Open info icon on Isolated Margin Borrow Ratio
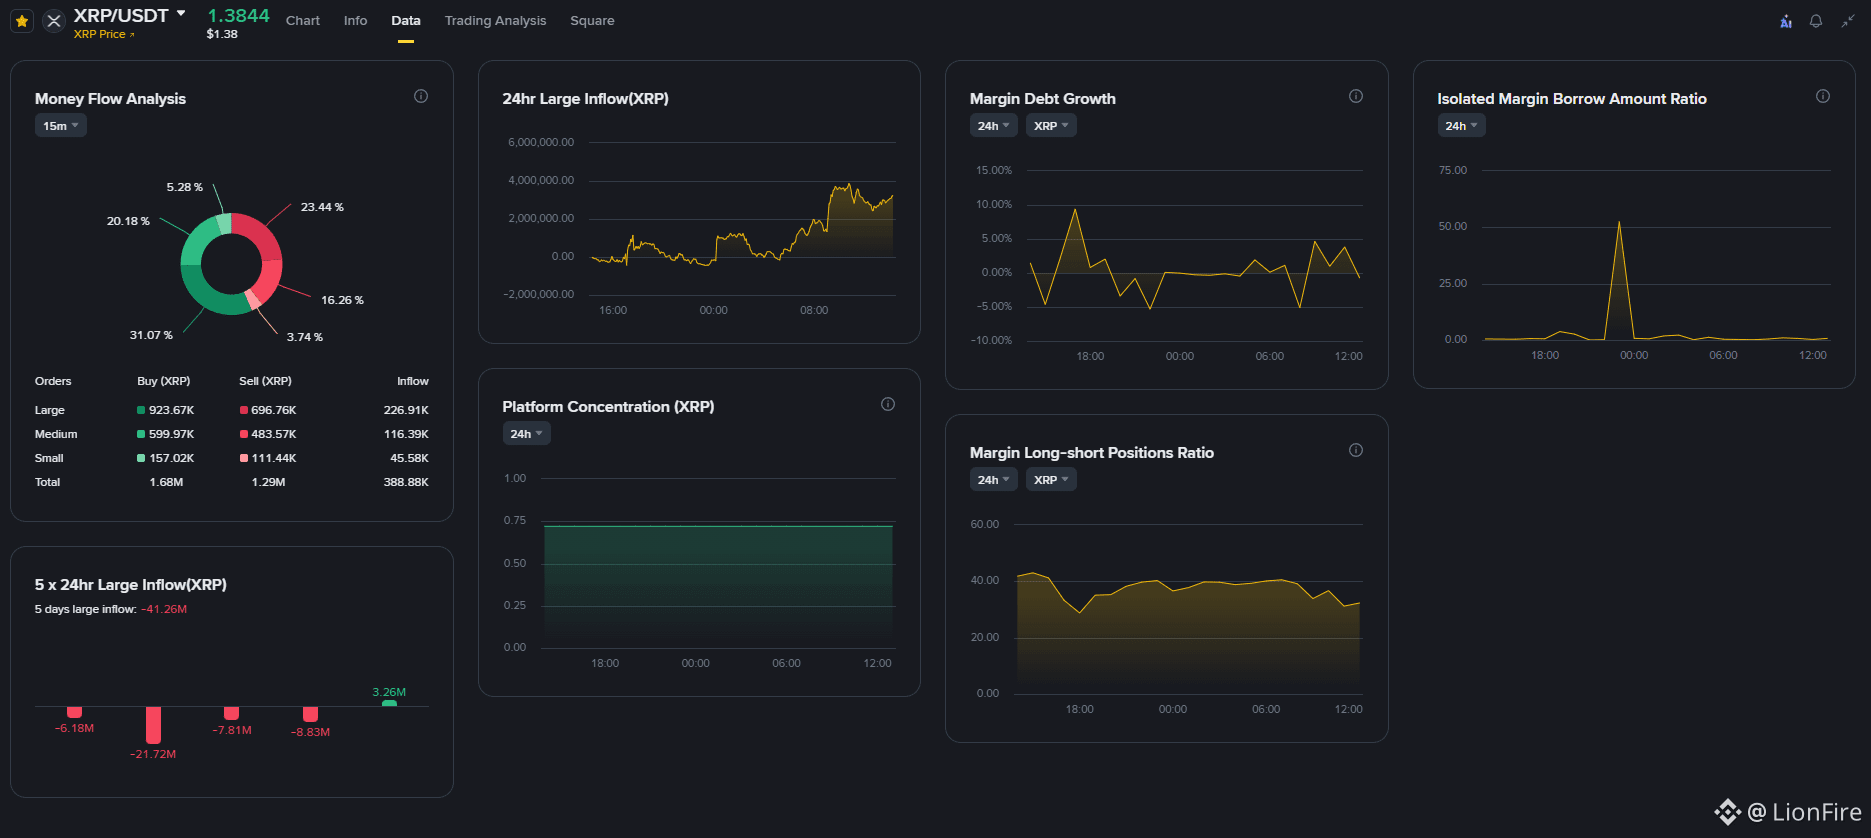This screenshot has height=838, width=1871. [x=1823, y=97]
